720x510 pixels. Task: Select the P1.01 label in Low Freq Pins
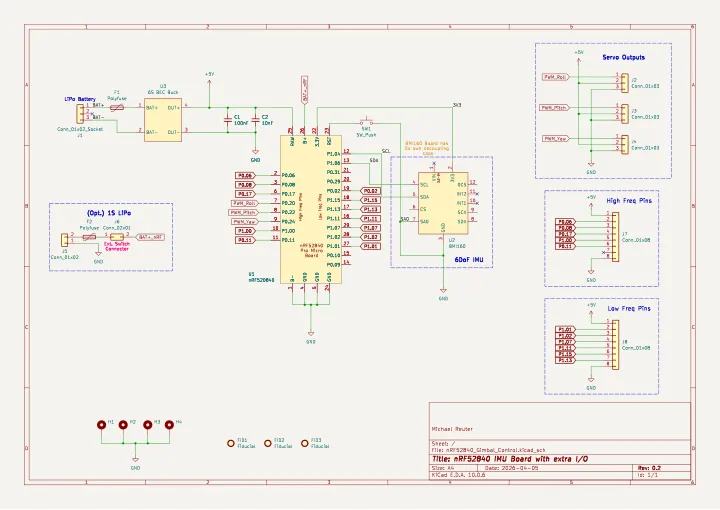coord(565,330)
